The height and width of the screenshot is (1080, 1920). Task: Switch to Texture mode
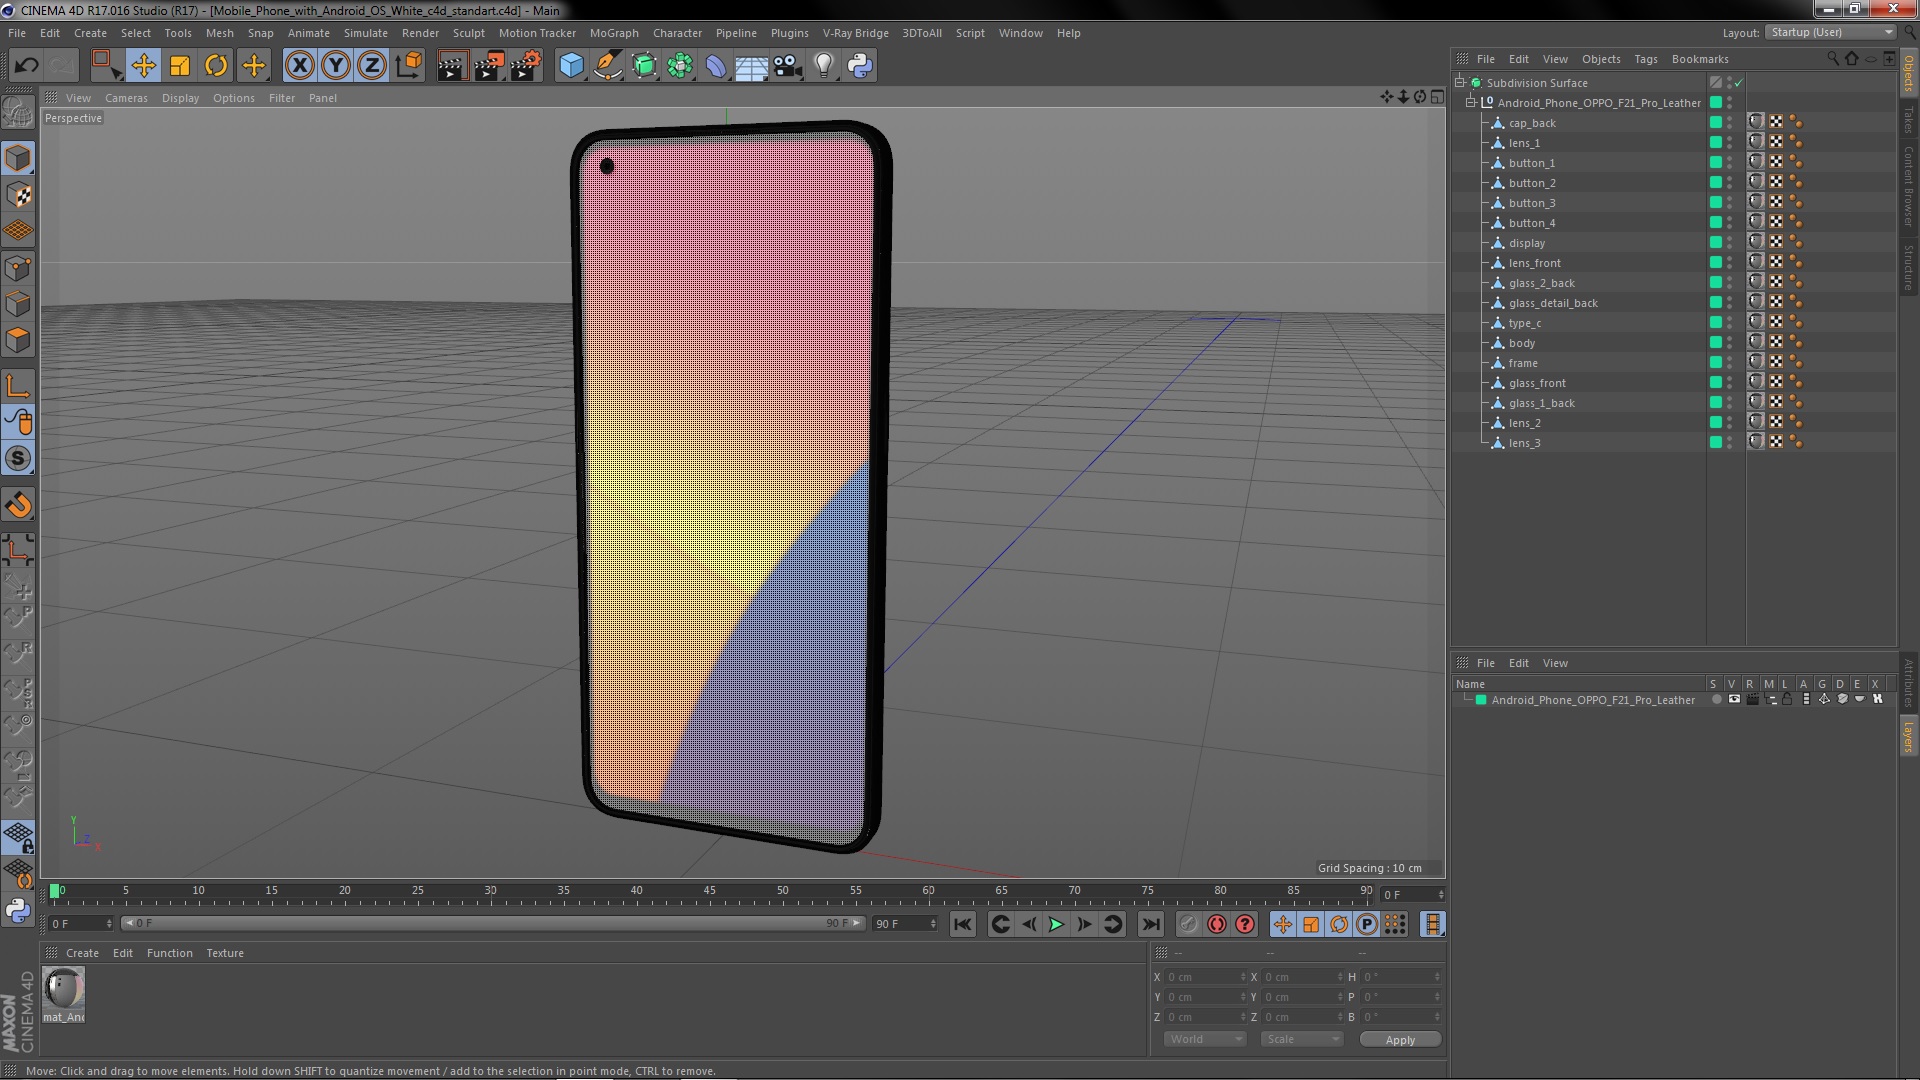click(18, 195)
